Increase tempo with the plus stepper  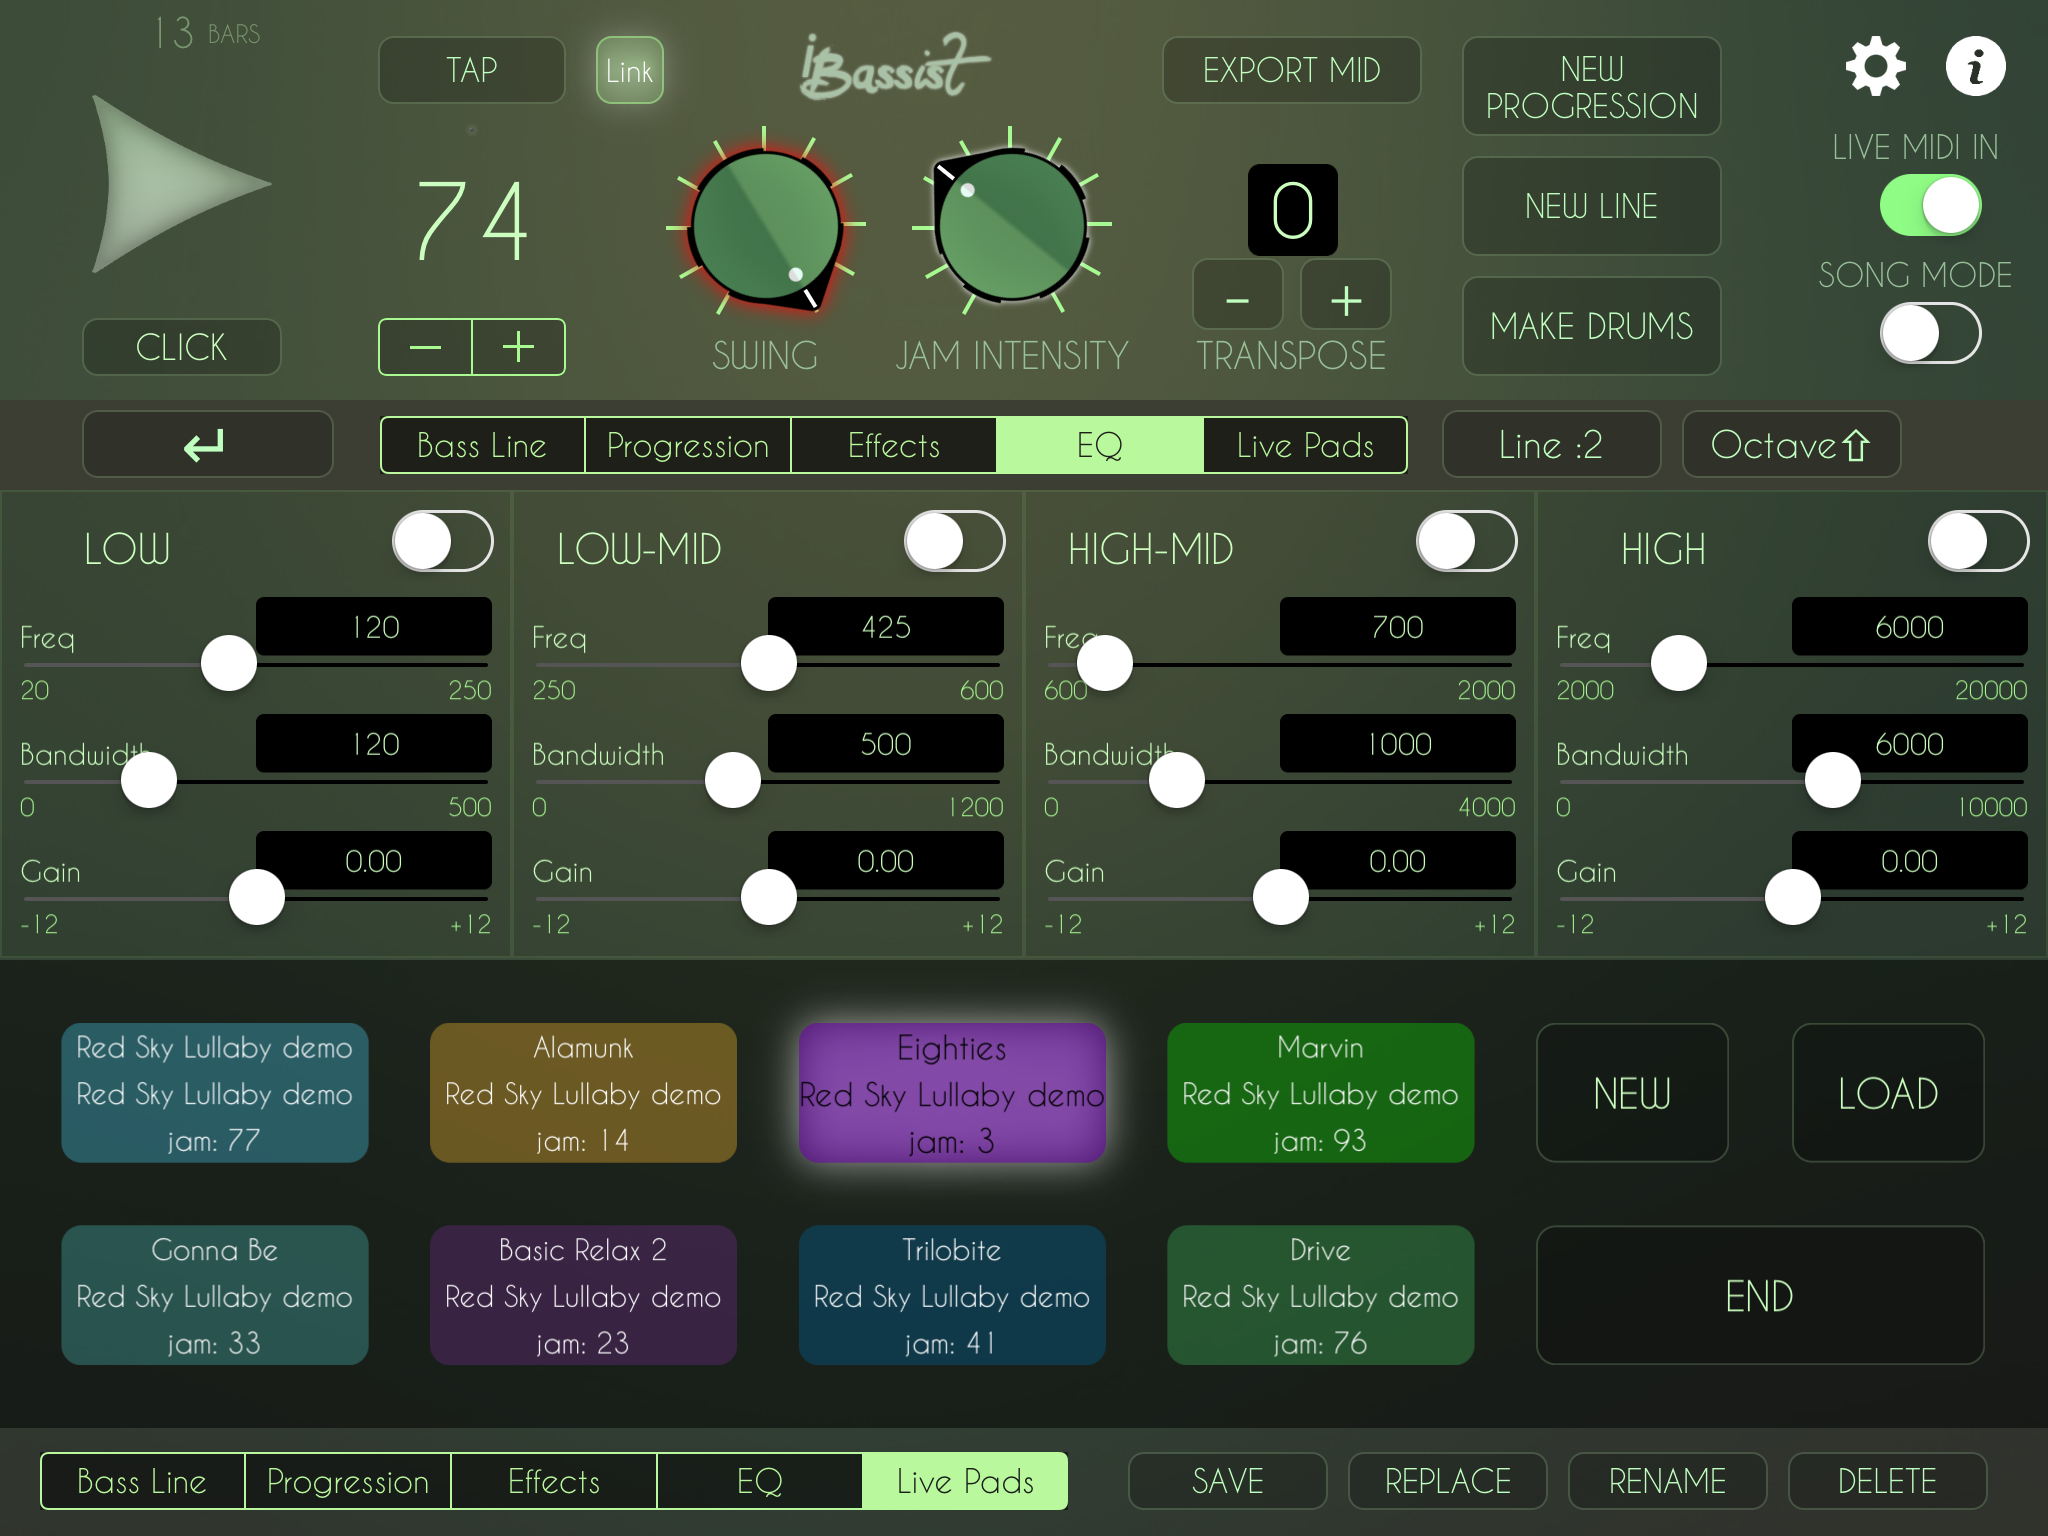coord(518,347)
